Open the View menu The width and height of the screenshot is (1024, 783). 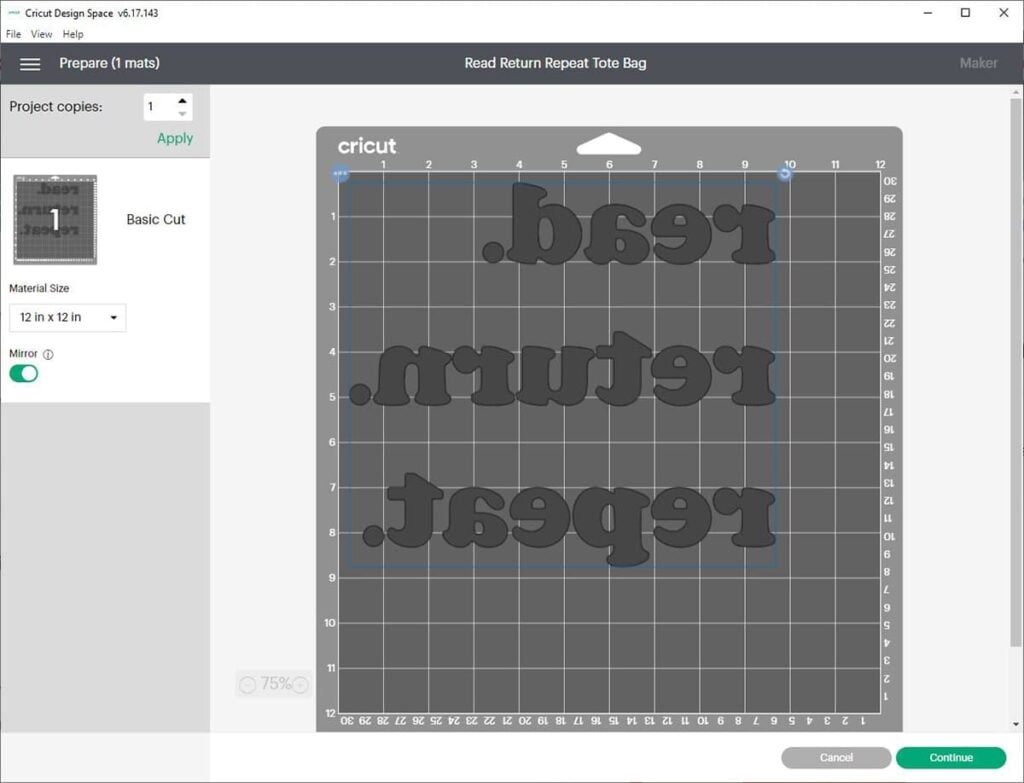point(41,34)
